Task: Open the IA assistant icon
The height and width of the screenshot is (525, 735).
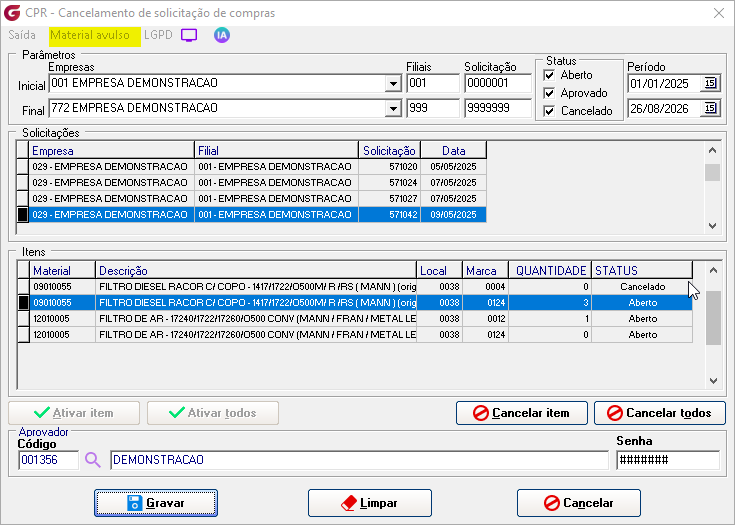Action: coord(222,35)
